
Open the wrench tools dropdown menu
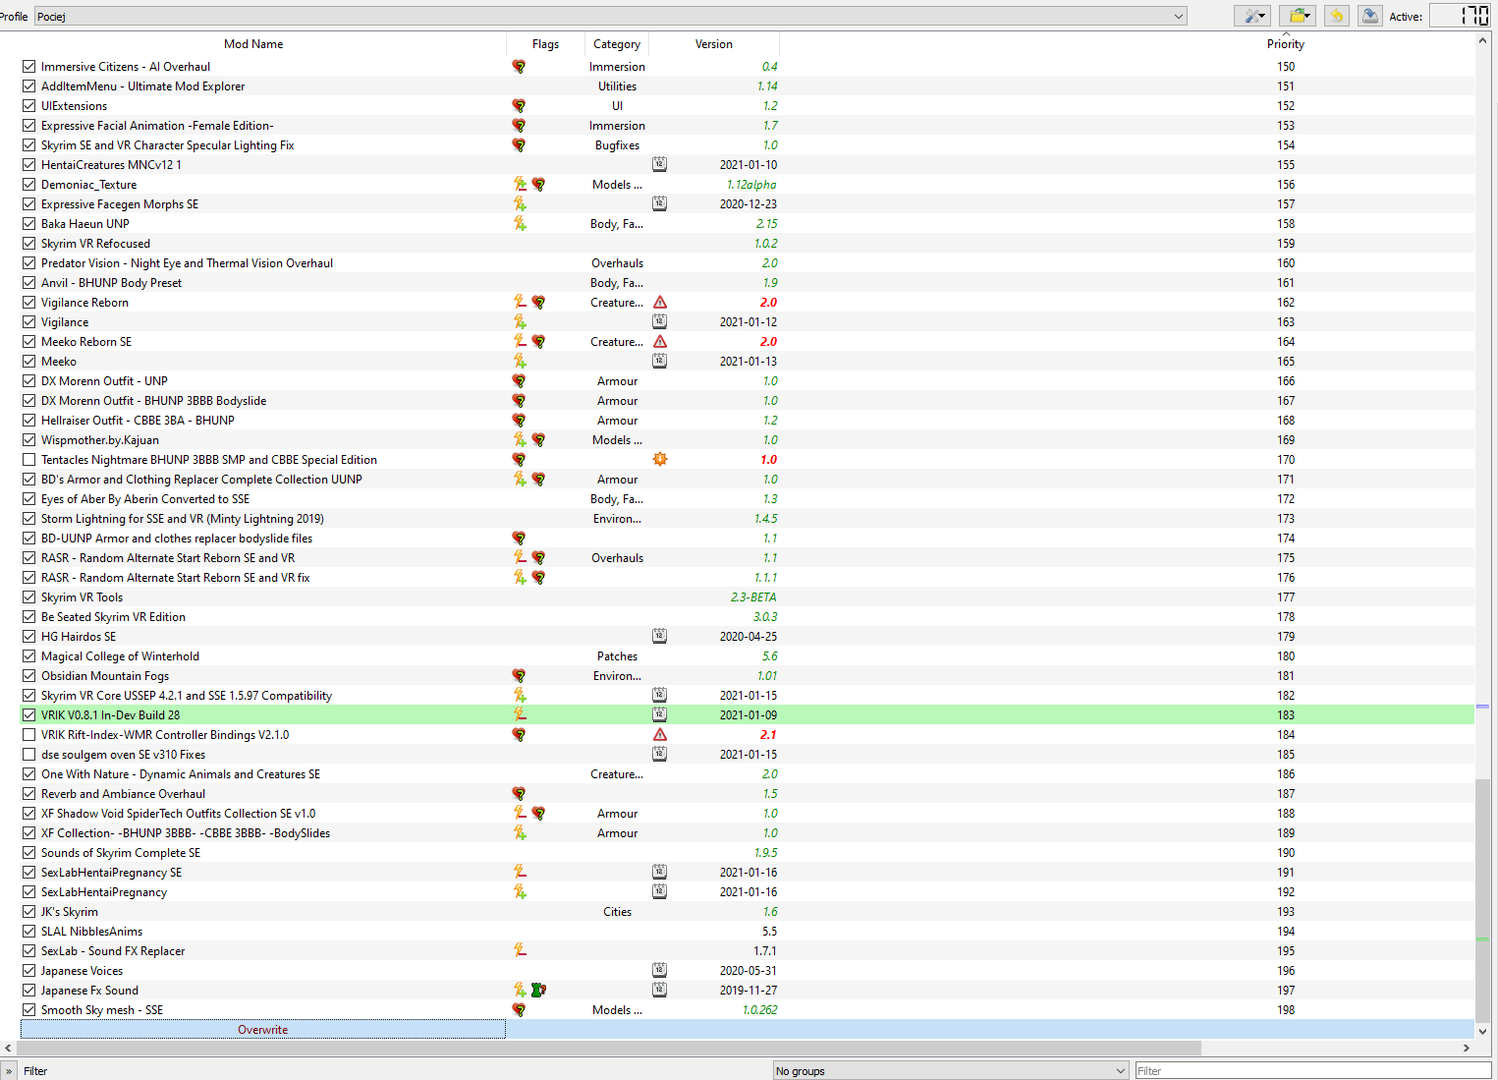point(1252,16)
